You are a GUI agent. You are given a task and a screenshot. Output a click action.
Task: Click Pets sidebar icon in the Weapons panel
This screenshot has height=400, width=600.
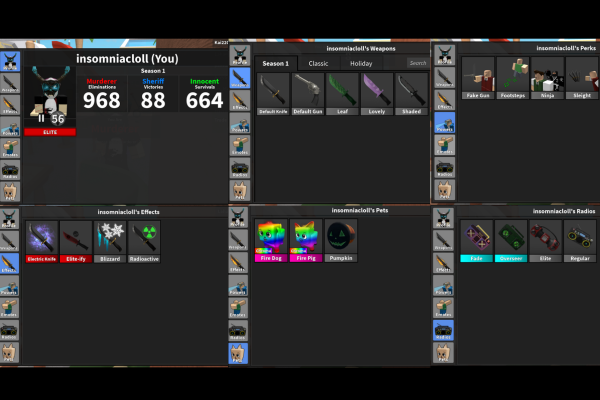point(240,191)
